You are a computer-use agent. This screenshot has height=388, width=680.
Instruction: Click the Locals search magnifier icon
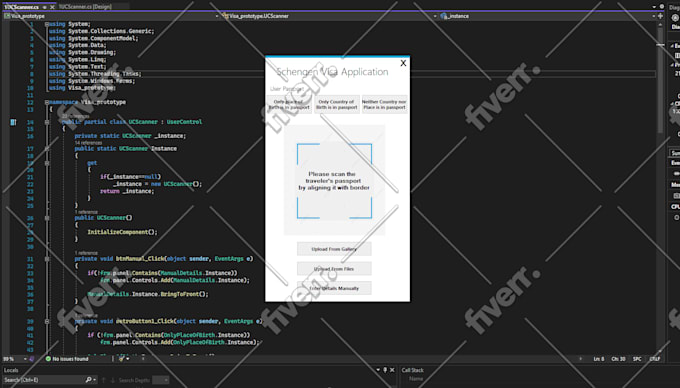88,380
